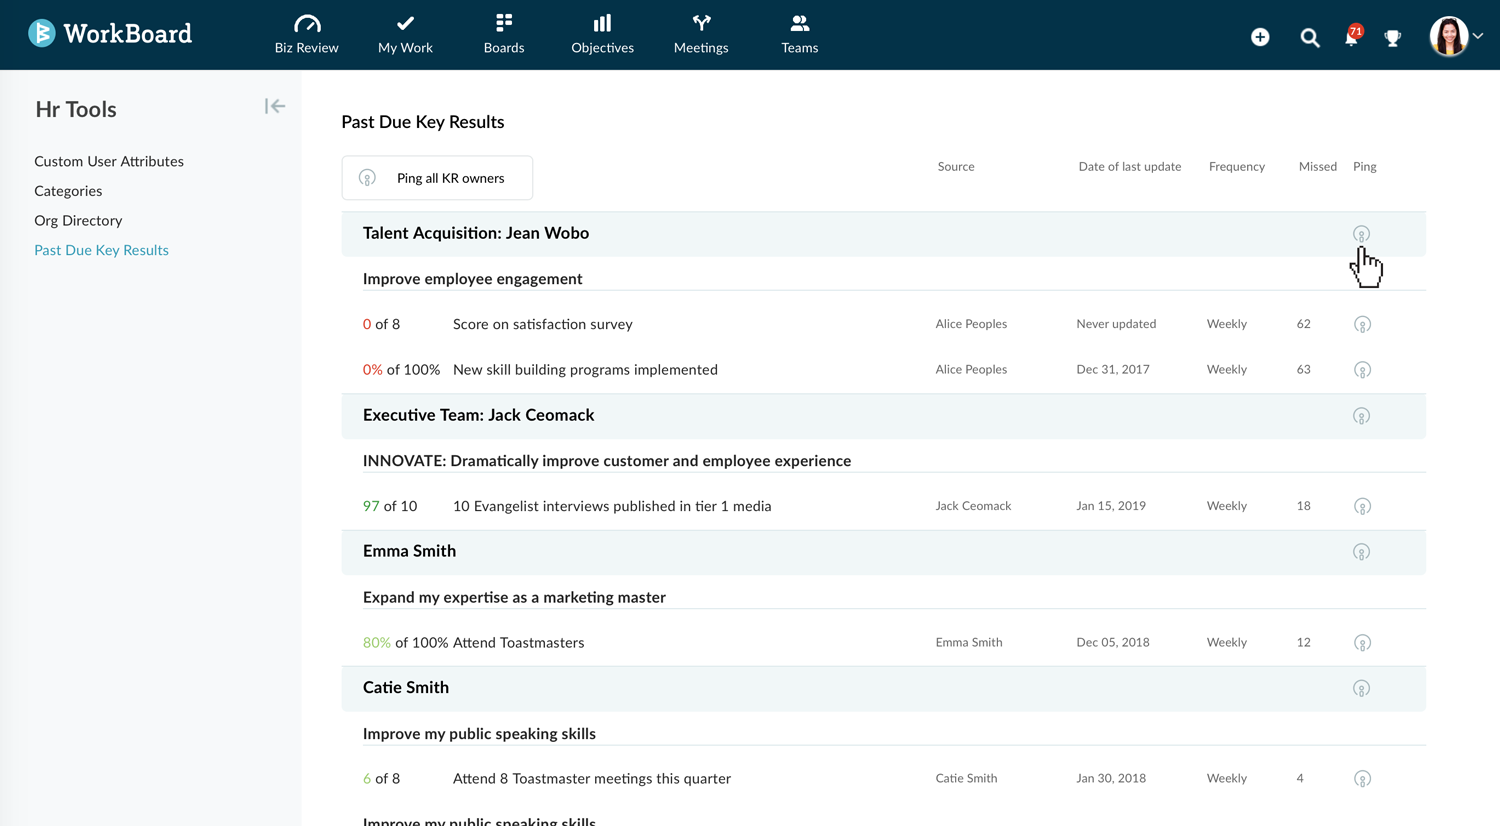Open New skill building programs key result

point(585,370)
